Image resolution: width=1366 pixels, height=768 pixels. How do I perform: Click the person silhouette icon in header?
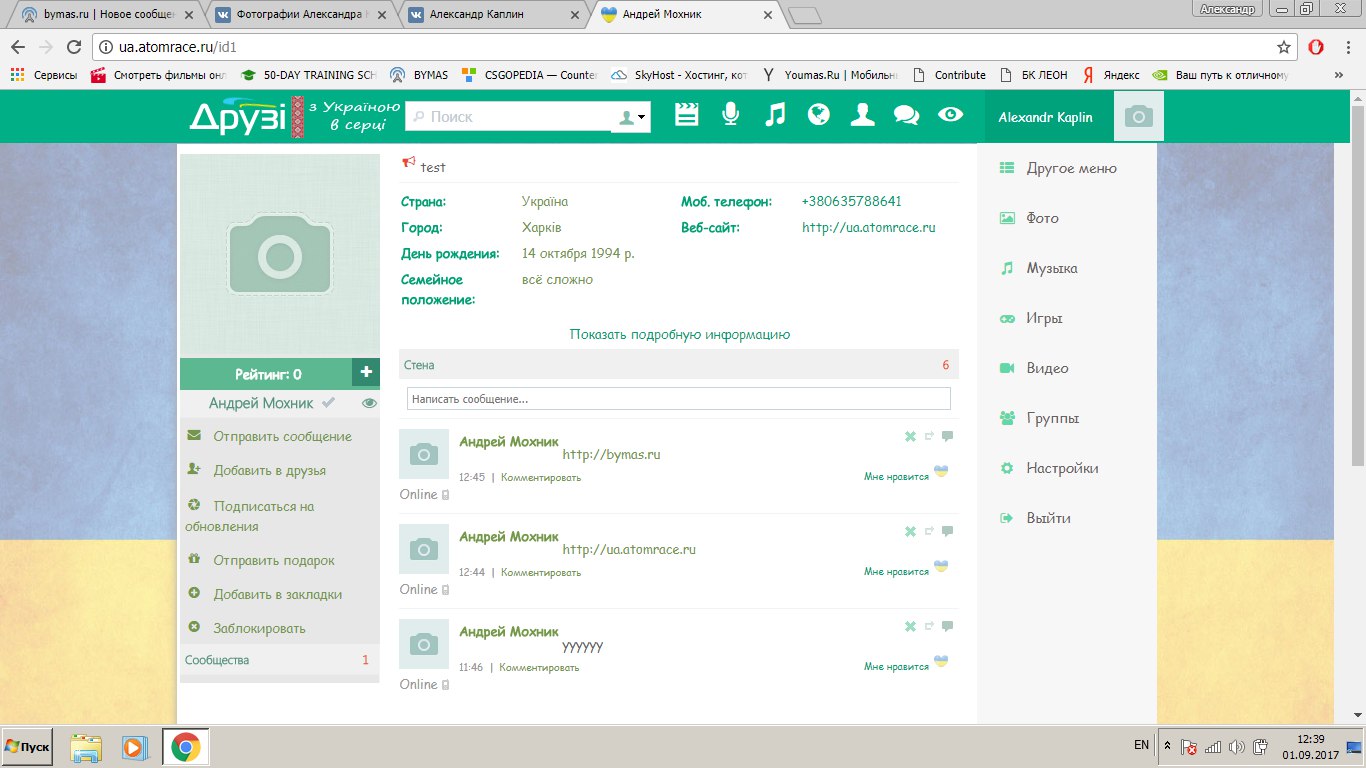(x=862, y=116)
